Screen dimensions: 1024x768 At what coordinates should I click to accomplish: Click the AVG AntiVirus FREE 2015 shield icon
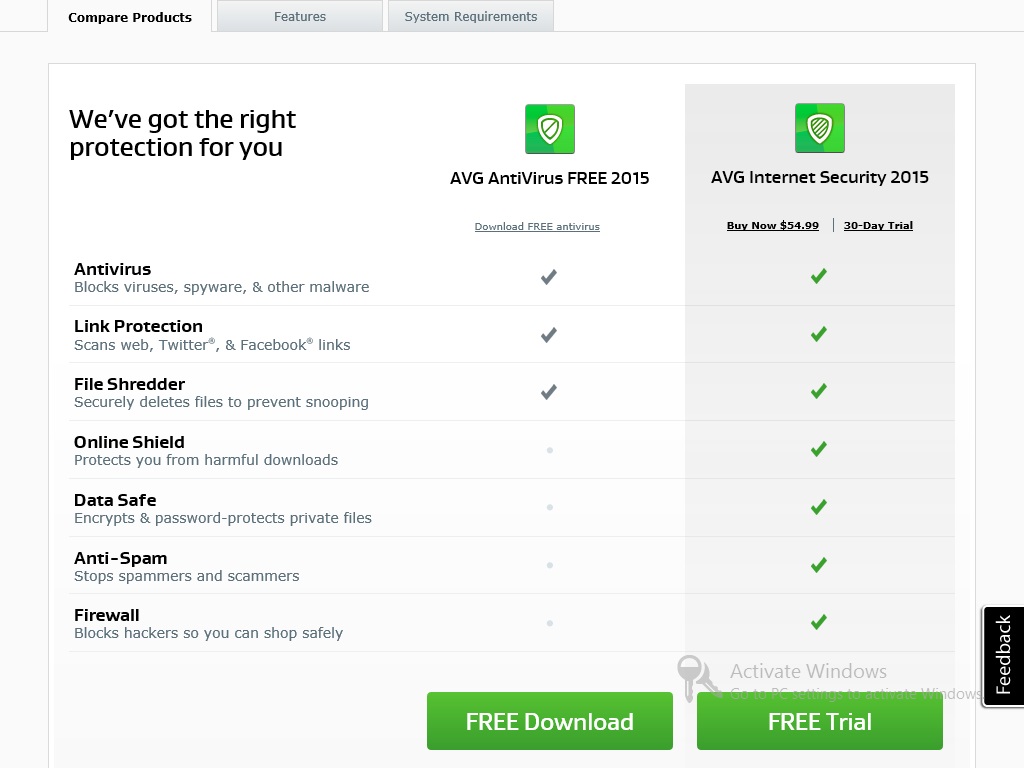coord(549,129)
